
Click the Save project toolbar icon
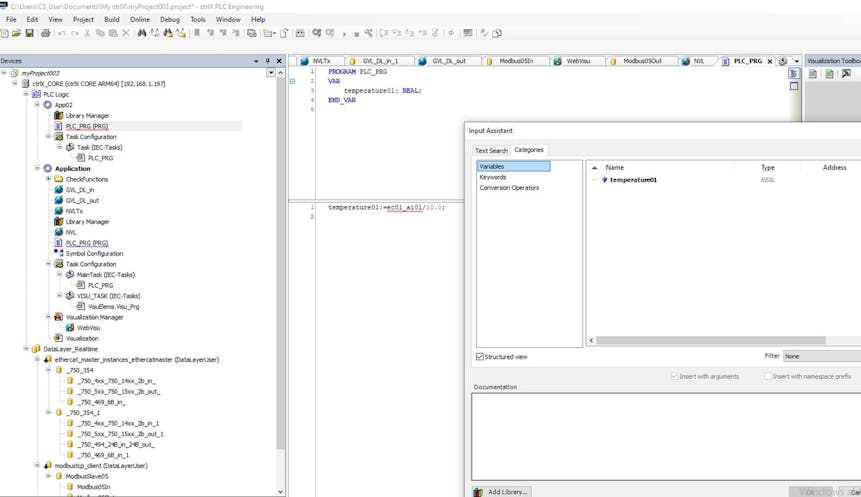(x=31, y=33)
